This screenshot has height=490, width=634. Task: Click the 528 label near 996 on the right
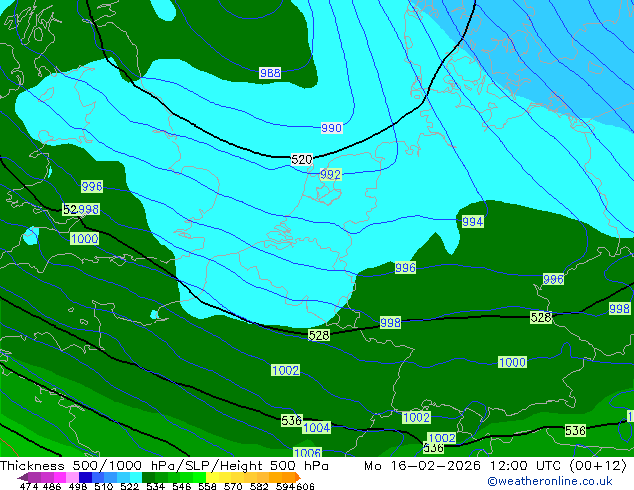click(541, 318)
